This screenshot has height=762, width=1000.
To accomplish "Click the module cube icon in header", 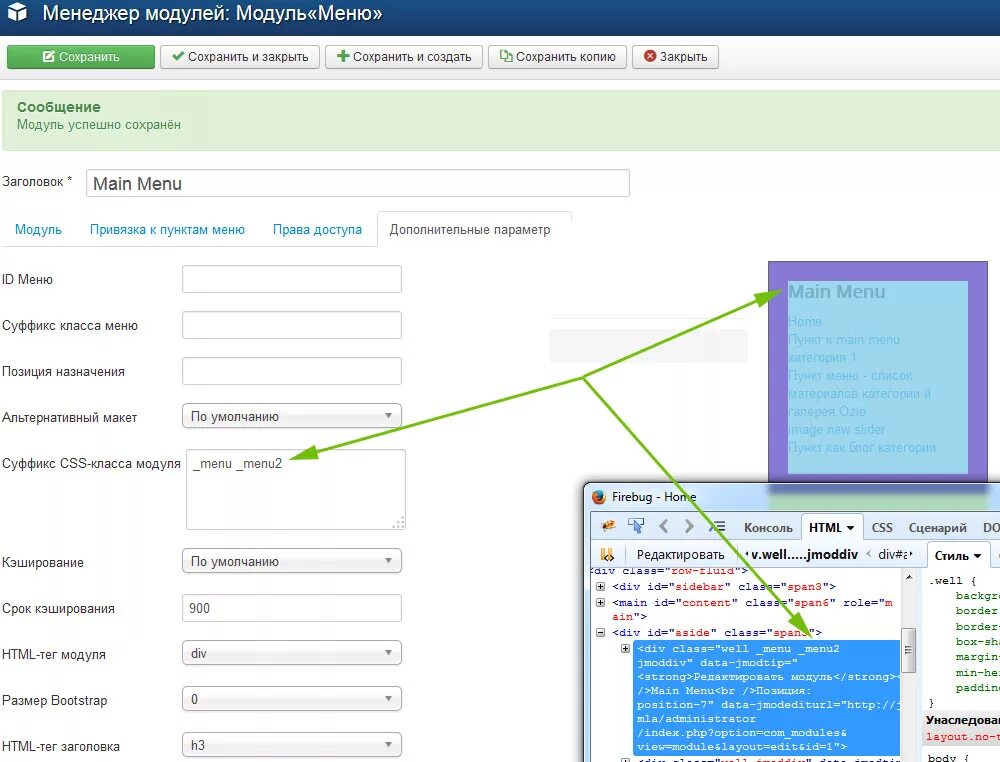I will [x=18, y=11].
